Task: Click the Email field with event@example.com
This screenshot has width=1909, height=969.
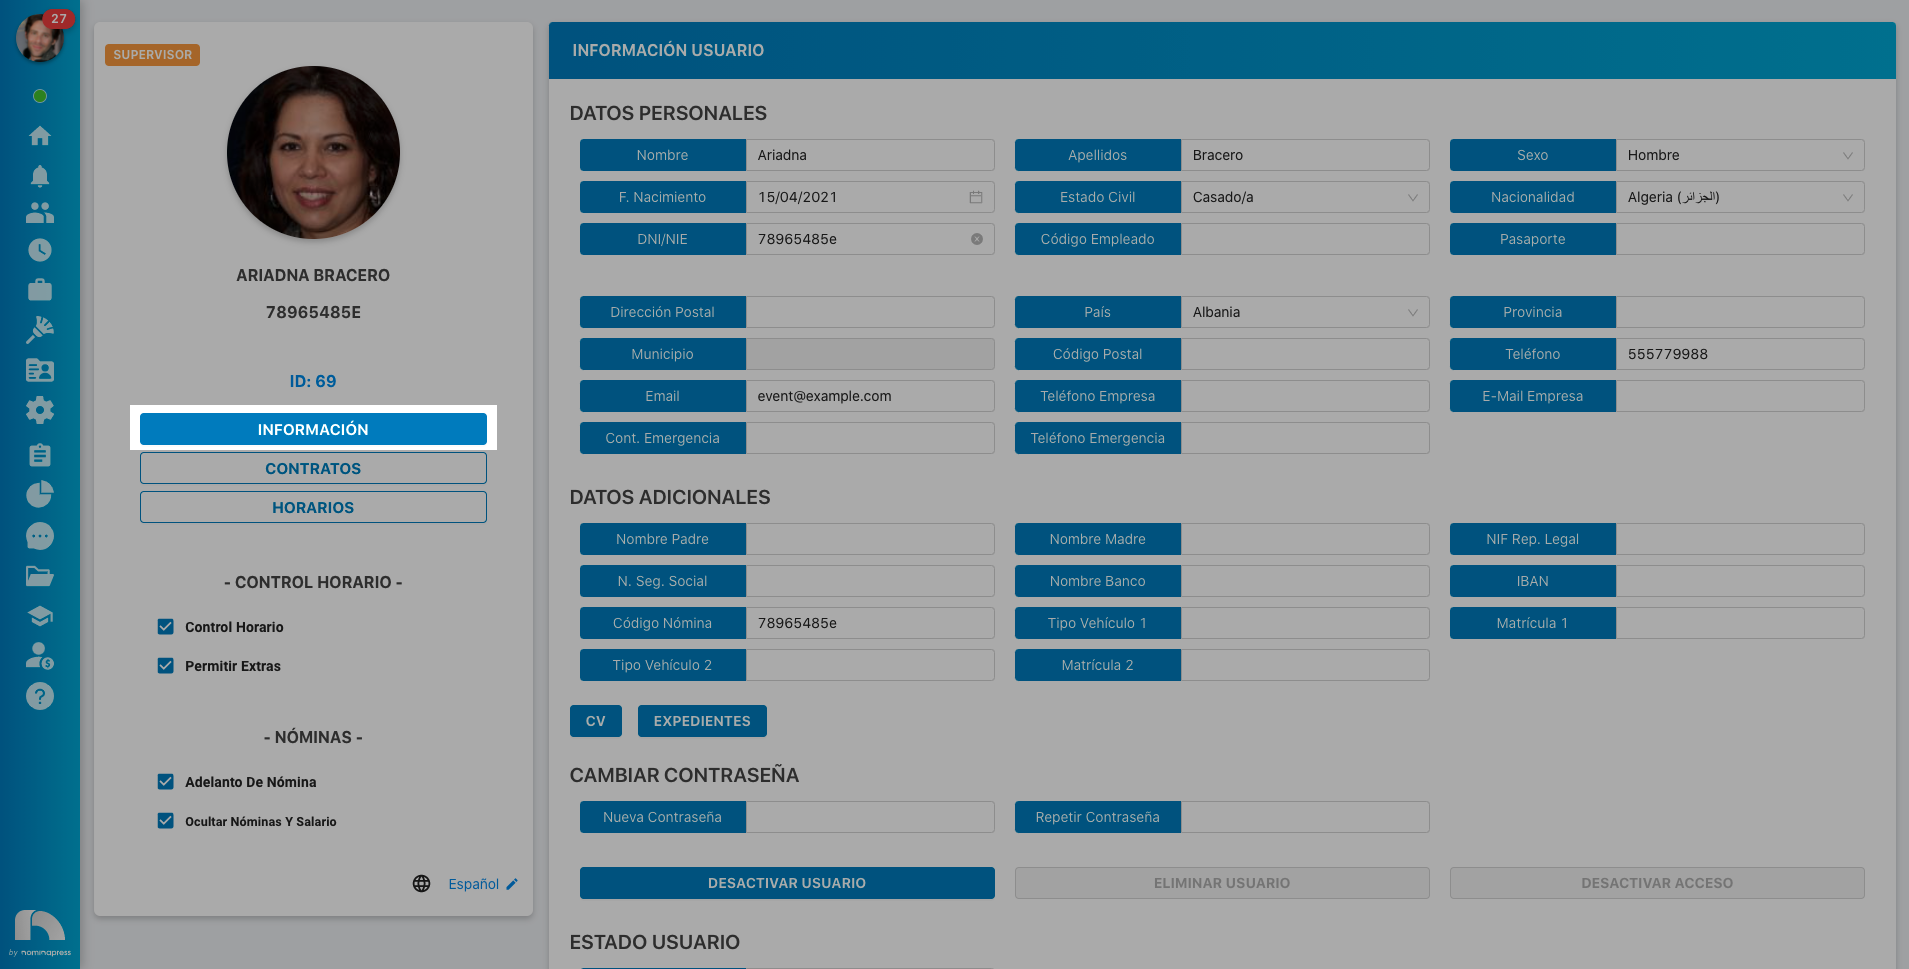Action: click(870, 396)
